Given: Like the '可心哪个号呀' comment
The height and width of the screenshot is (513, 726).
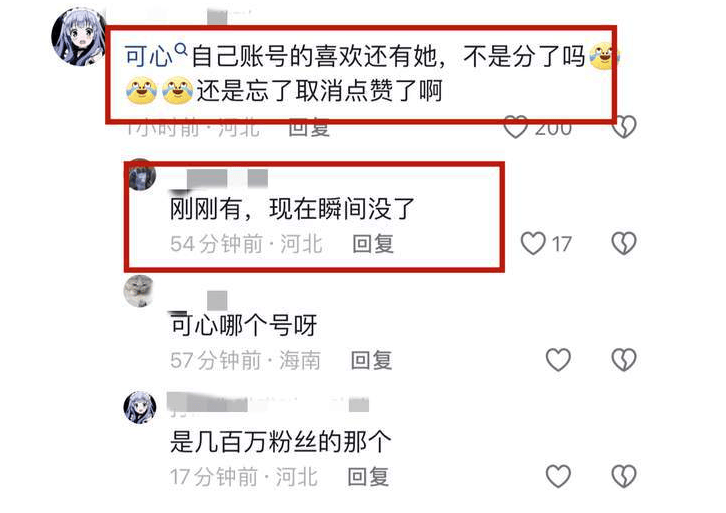Looking at the screenshot, I should [x=558, y=360].
